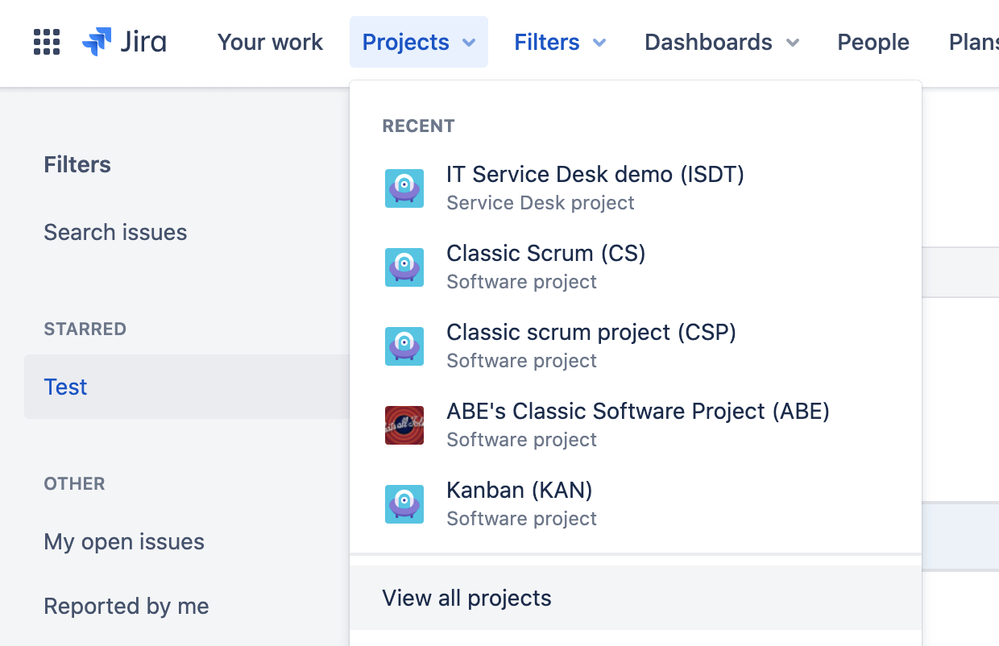Click the OTHER section label
Viewport: 999px width, 646px height.
pos(74,484)
